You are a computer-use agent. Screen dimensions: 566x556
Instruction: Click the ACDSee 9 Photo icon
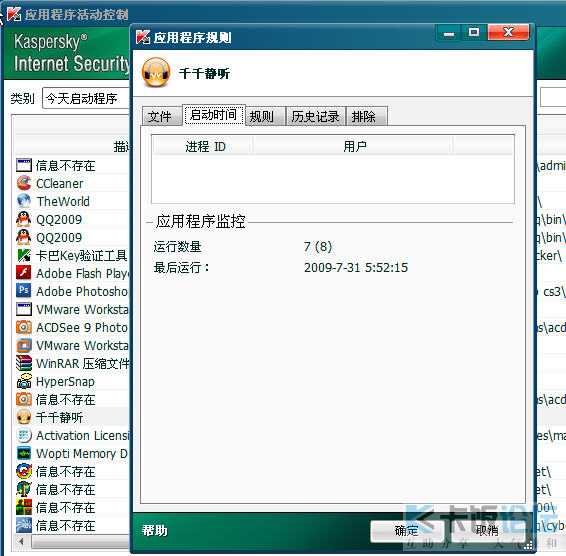[24, 327]
